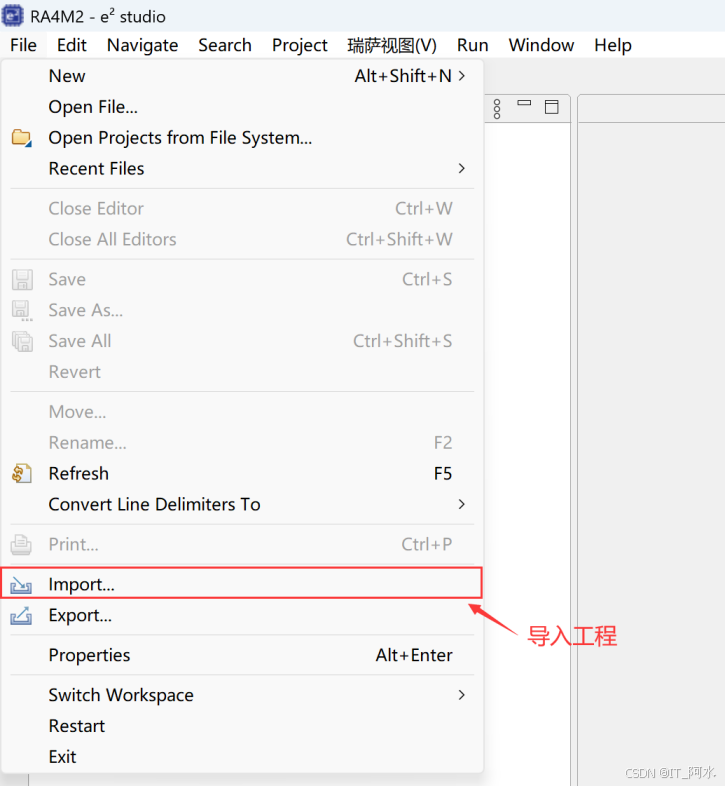726x786 pixels.
Task: Open Properties from the File menu
Action: [x=242, y=655]
